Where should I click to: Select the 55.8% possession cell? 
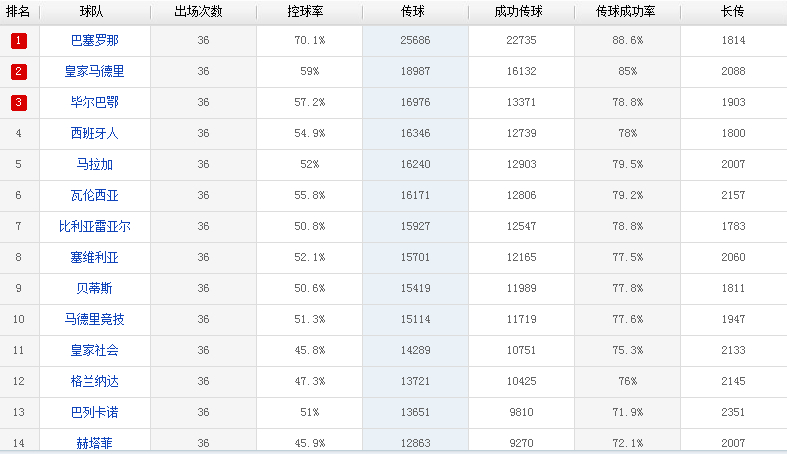[x=310, y=196]
